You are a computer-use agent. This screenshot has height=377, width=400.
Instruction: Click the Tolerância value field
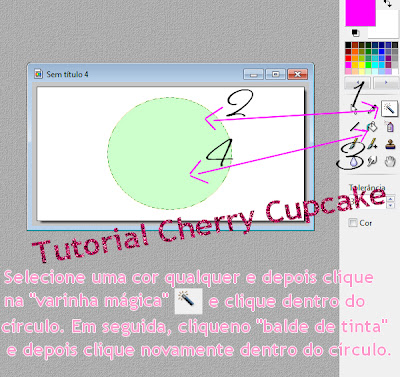pos(368,202)
